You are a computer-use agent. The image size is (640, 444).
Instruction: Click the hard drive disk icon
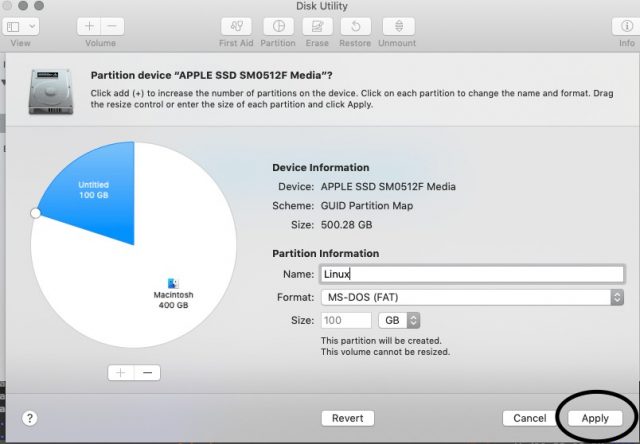coord(51,91)
